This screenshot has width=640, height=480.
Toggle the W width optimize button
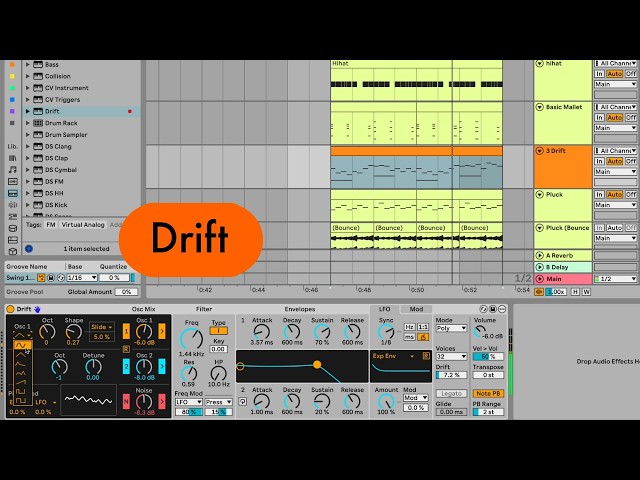pos(587,292)
